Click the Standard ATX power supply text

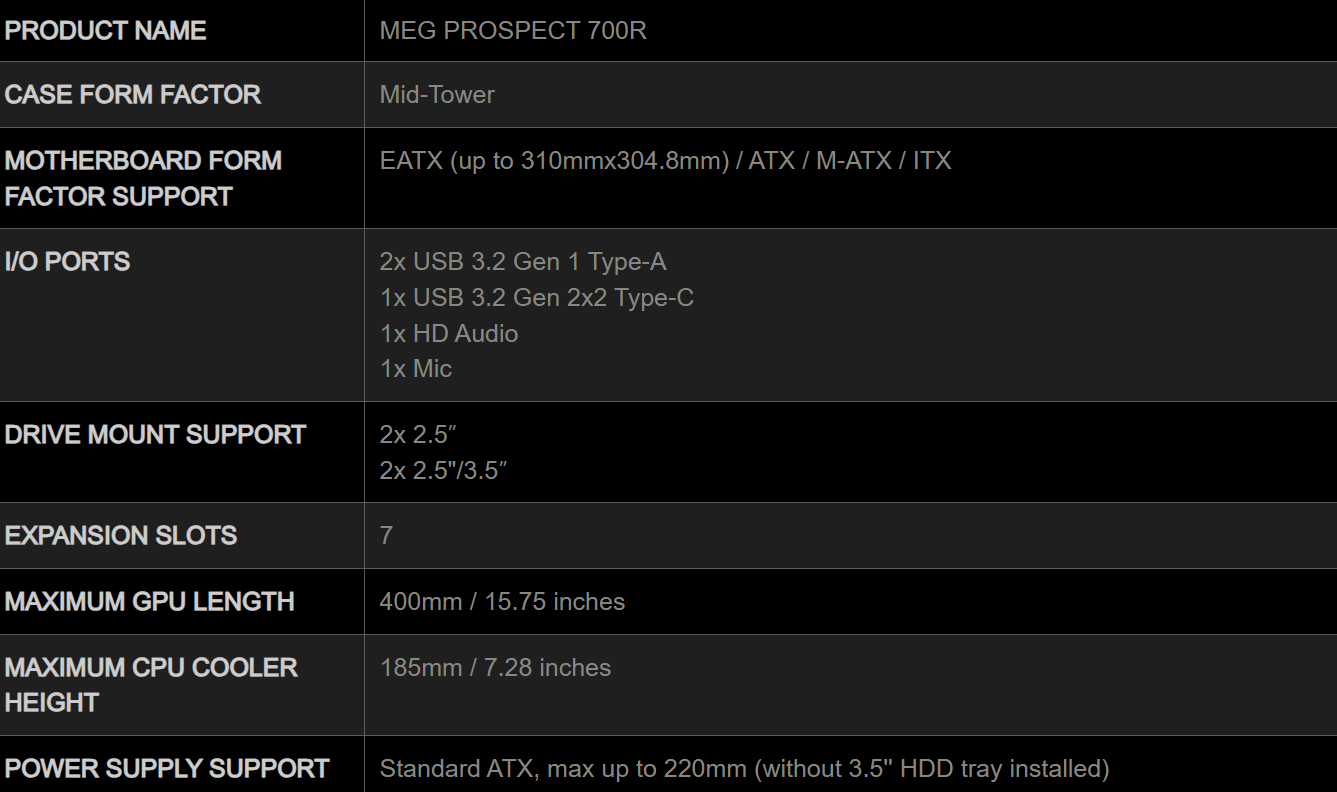(x=745, y=769)
